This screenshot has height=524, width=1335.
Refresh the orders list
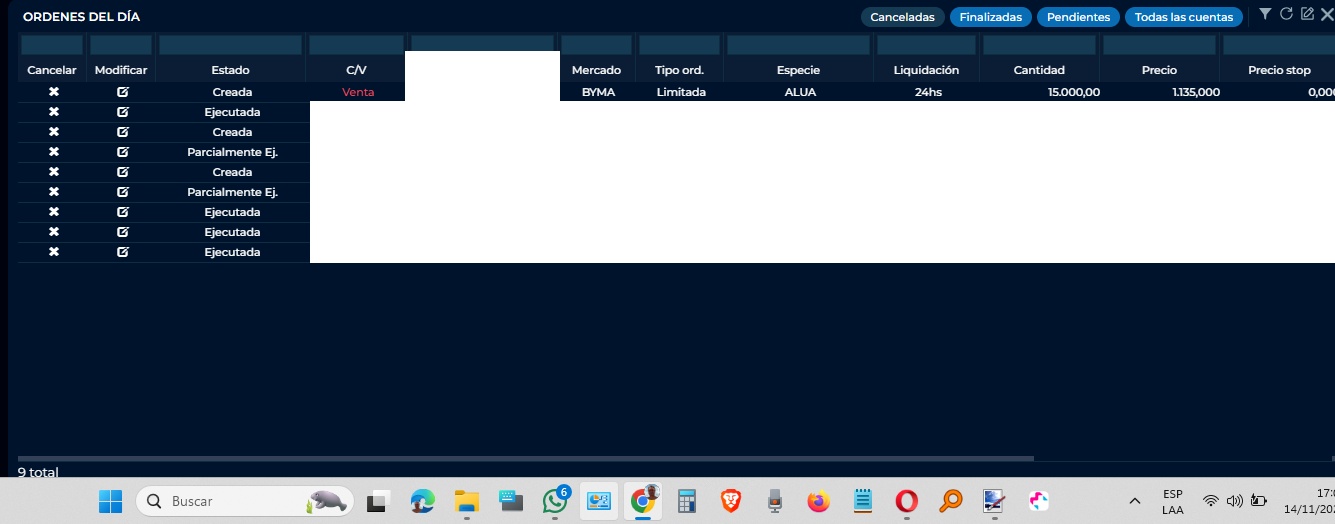[x=1286, y=14]
